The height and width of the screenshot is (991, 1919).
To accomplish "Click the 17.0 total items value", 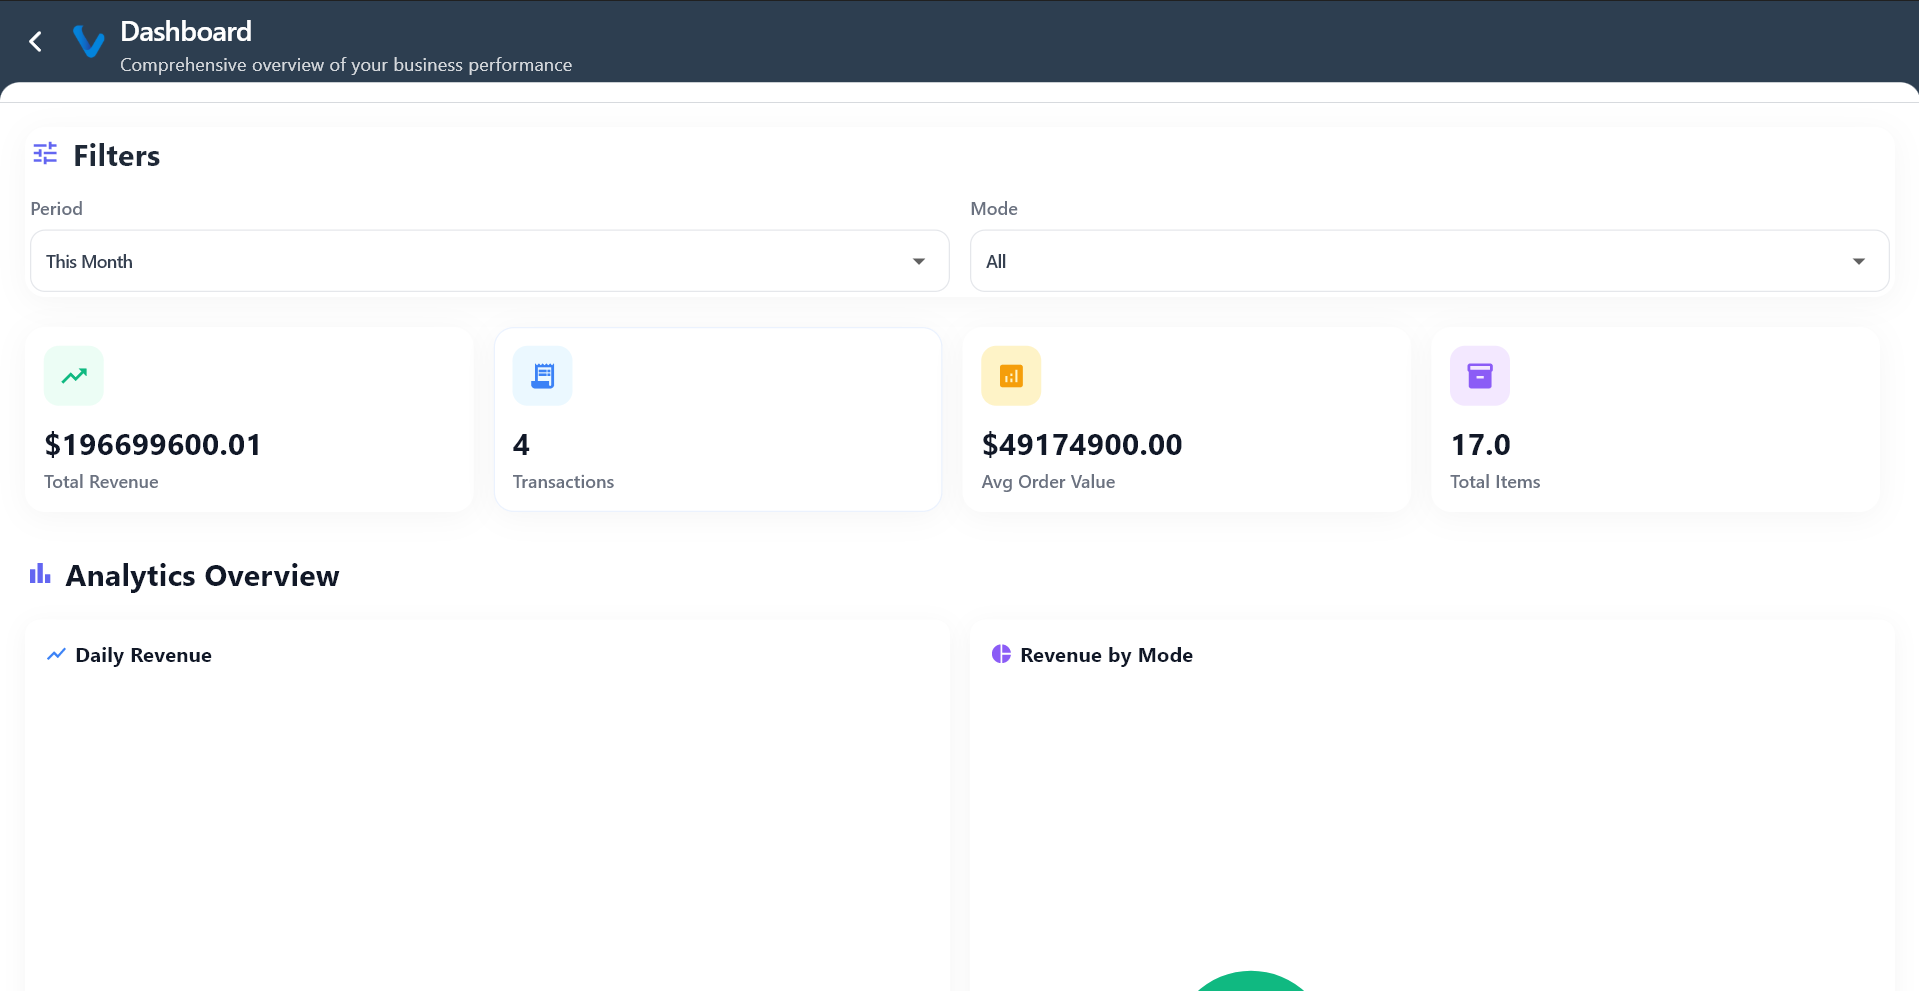I will (x=1480, y=445).
